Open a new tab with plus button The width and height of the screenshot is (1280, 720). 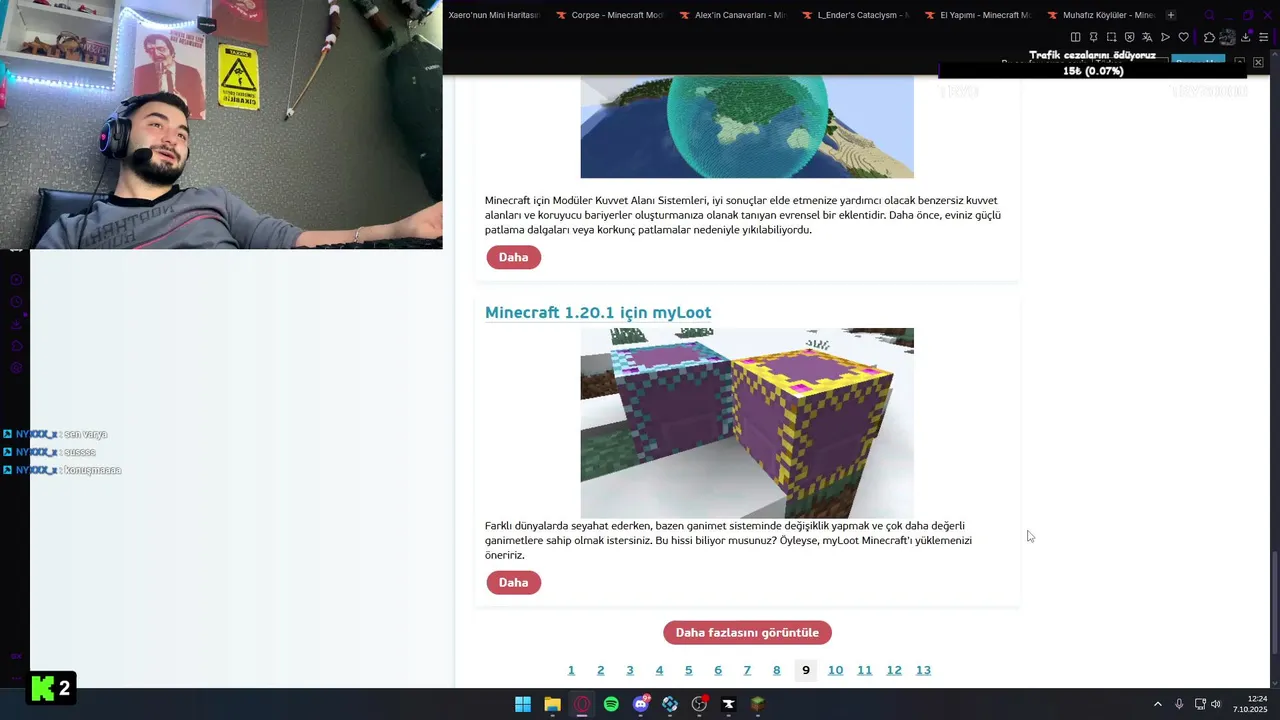point(1170,15)
